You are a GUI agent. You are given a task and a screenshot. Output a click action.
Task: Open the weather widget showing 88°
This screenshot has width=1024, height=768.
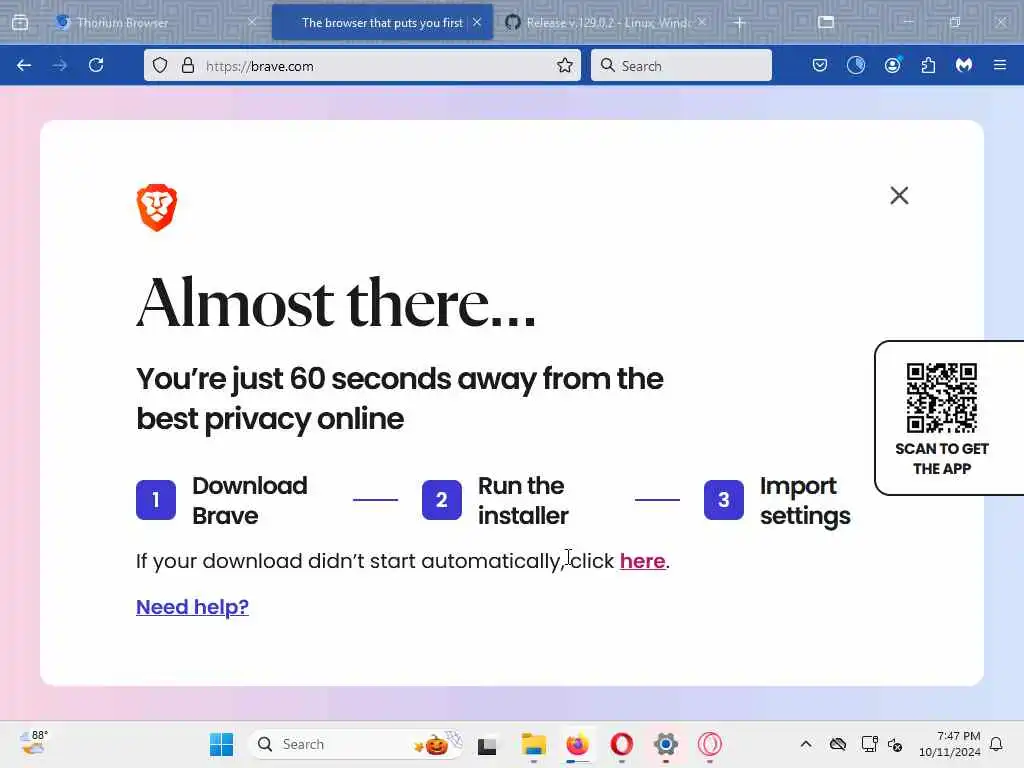(x=34, y=744)
